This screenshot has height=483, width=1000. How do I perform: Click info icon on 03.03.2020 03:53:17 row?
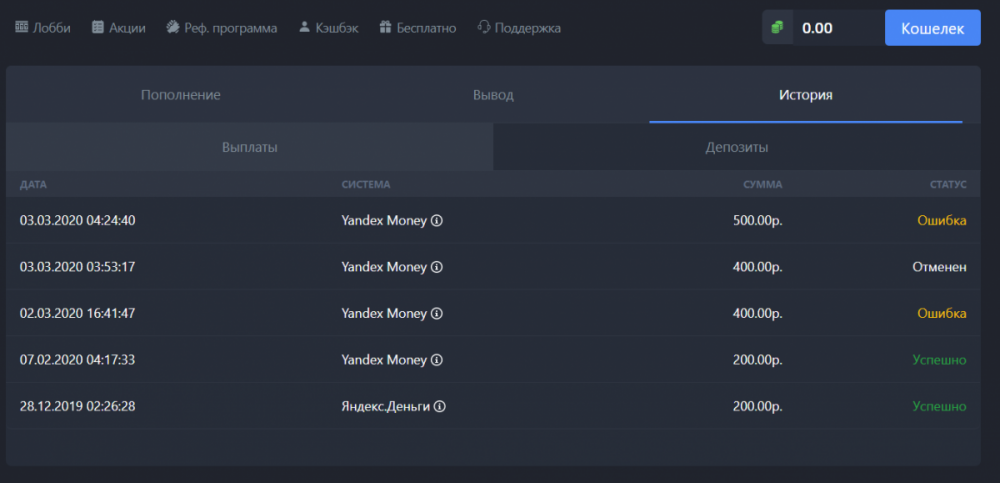pos(437,267)
